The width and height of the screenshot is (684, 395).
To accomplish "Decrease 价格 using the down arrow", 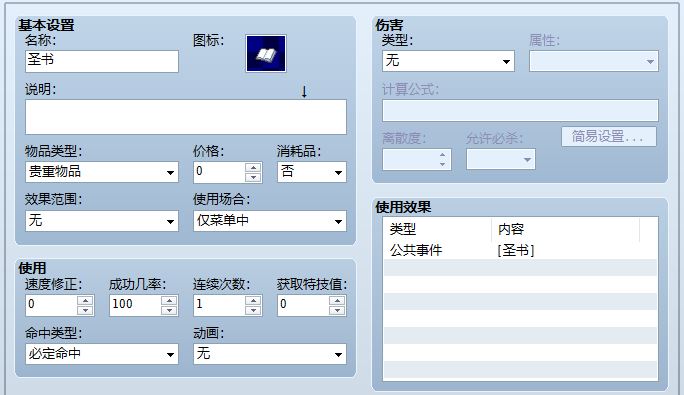I will coord(253,177).
